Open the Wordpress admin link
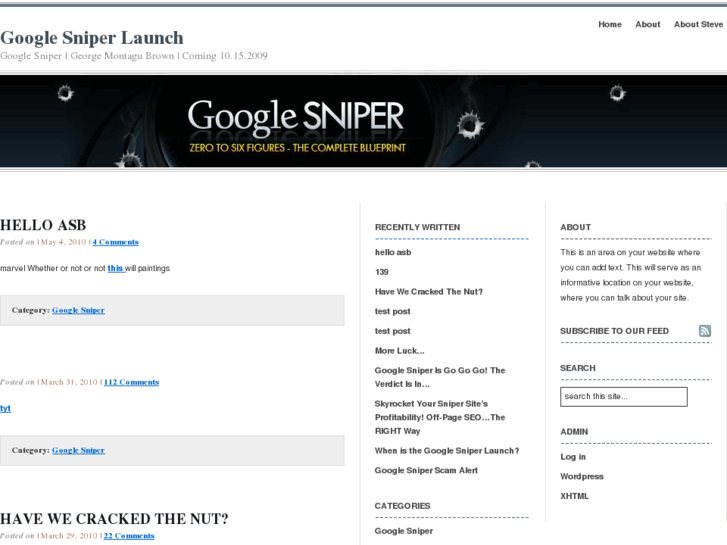The height and width of the screenshot is (545, 727). (x=582, y=476)
